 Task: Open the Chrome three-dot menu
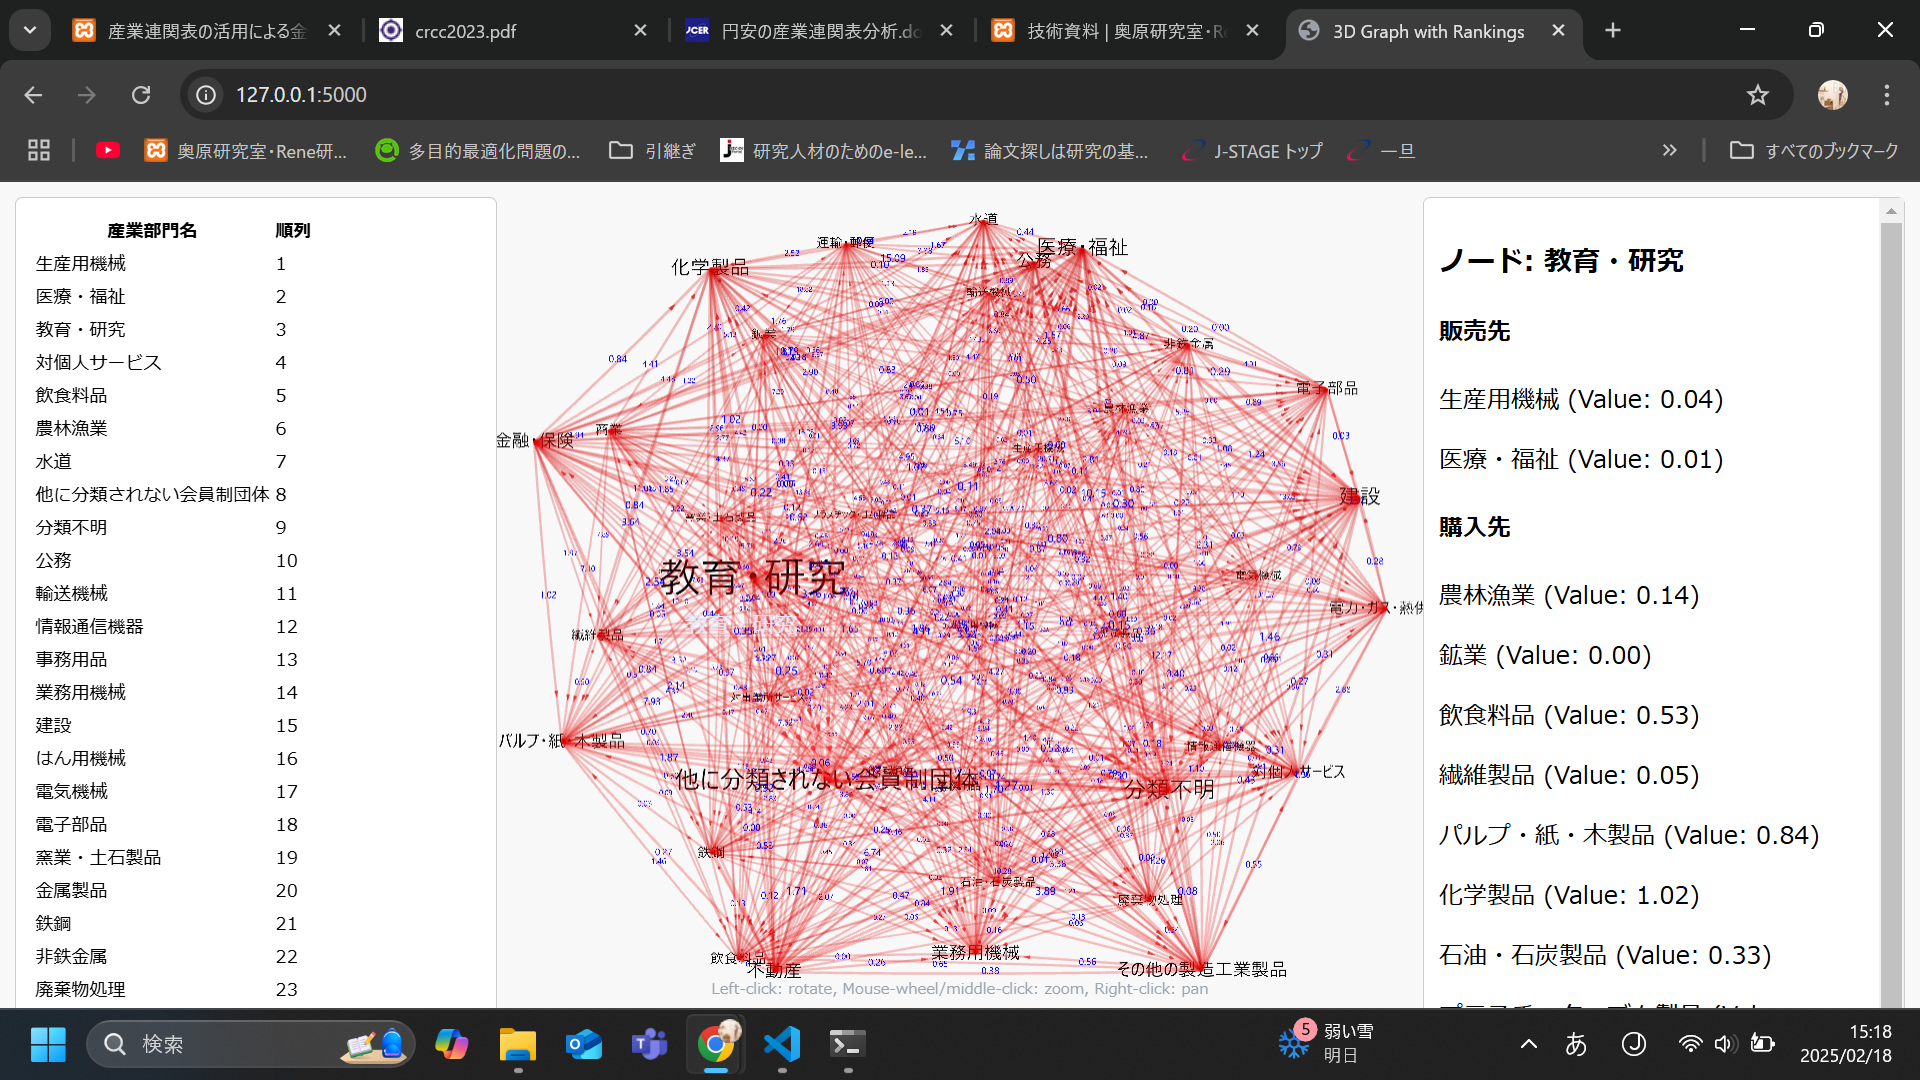(x=1887, y=94)
